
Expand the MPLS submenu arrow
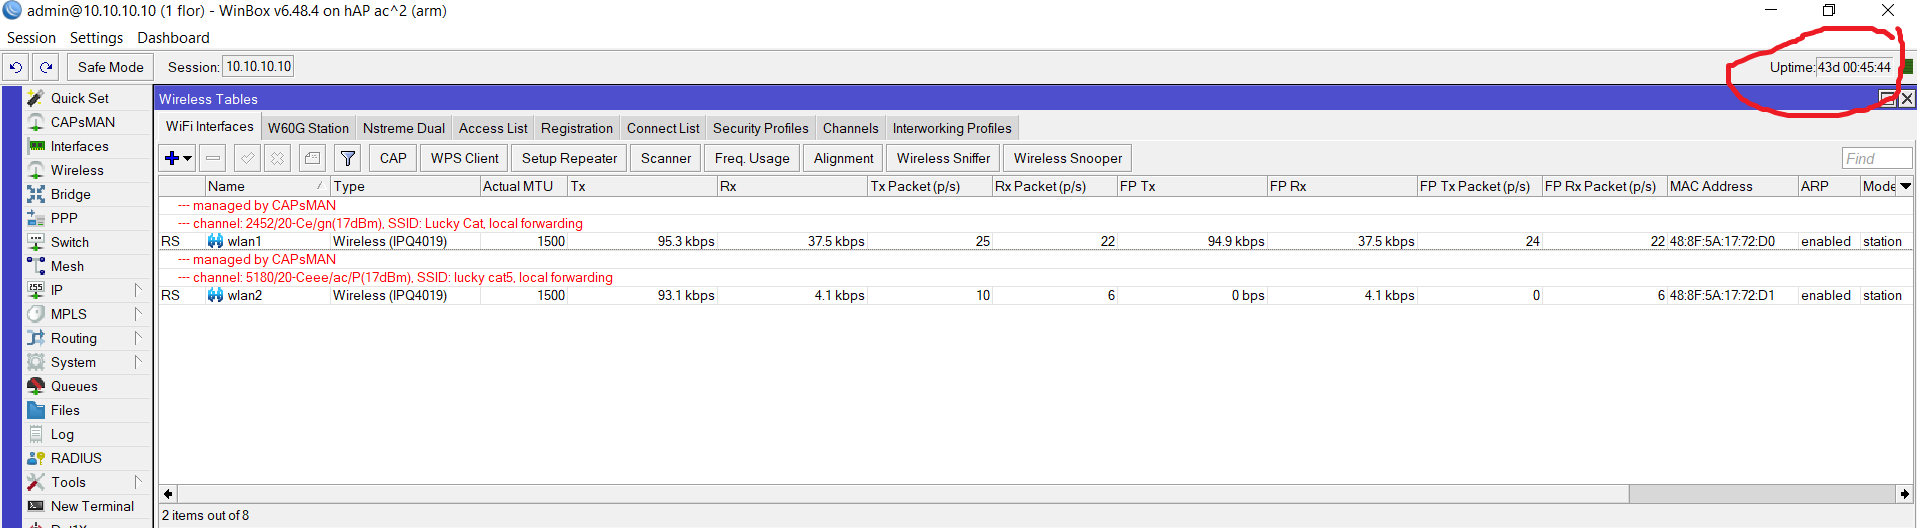point(139,314)
